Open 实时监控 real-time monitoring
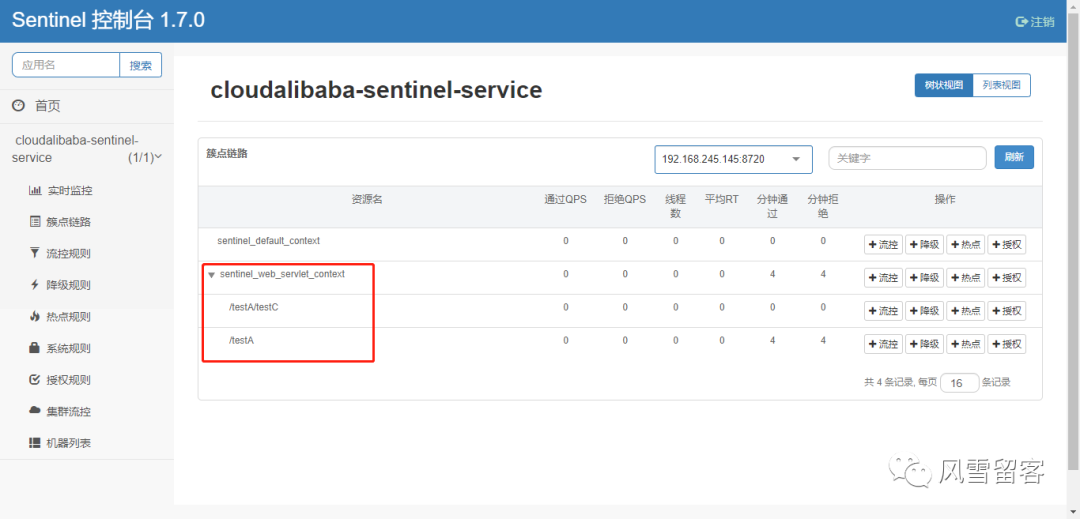This screenshot has height=519, width=1080. click(61, 191)
